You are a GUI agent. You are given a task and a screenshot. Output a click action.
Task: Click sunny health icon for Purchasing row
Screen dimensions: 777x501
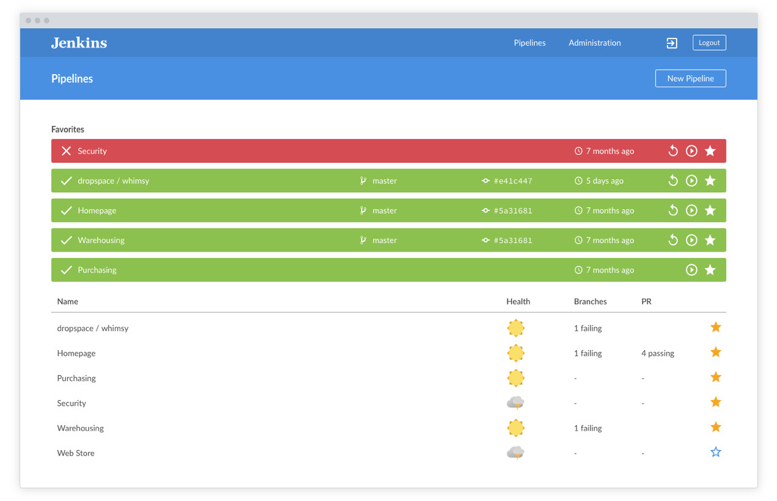coord(515,378)
